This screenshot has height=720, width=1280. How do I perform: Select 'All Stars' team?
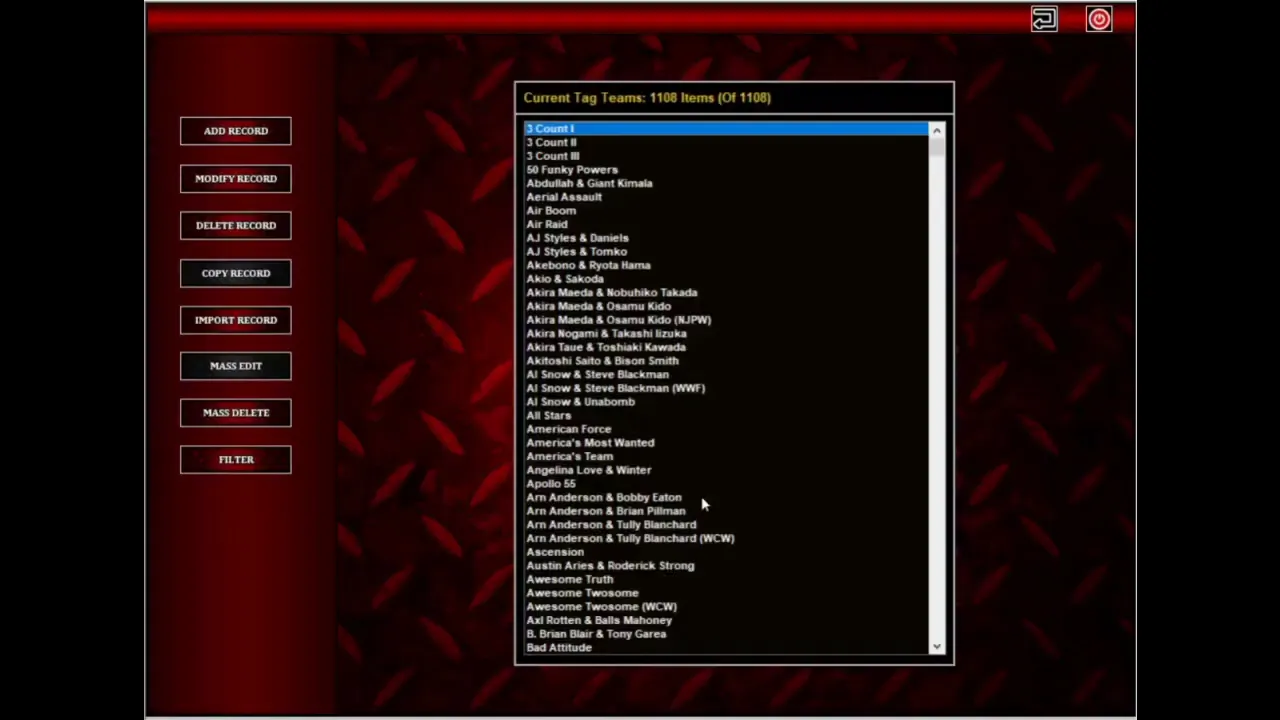pos(727,415)
